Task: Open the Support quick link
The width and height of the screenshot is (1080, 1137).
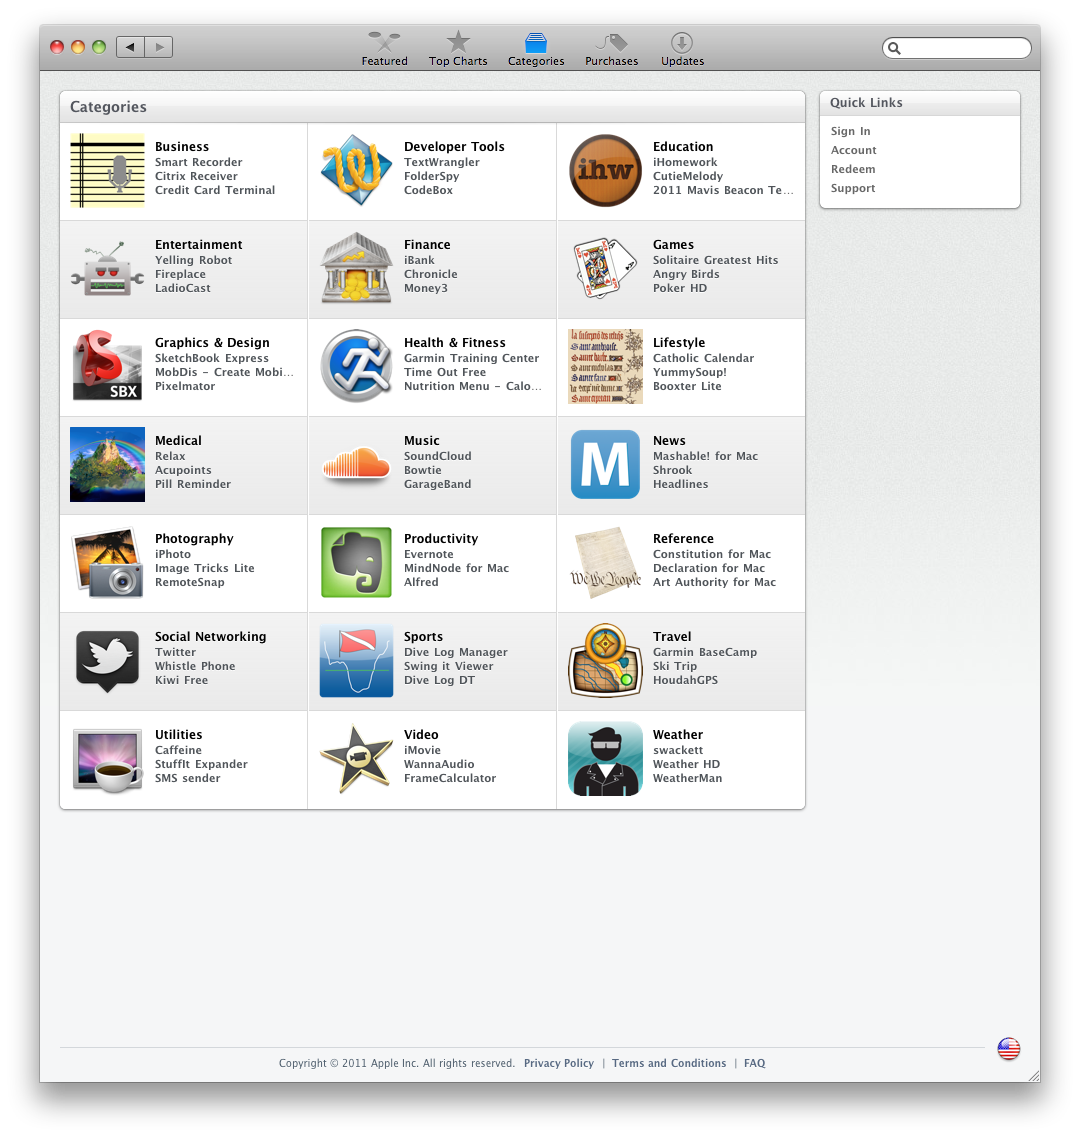Action: point(852,188)
